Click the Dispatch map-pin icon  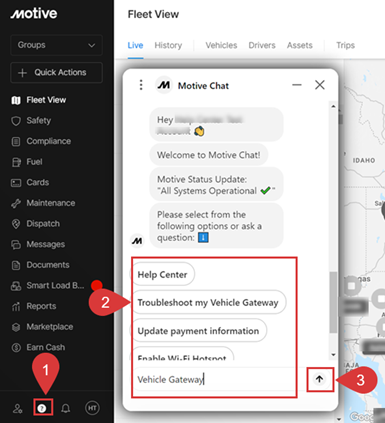[x=16, y=224]
